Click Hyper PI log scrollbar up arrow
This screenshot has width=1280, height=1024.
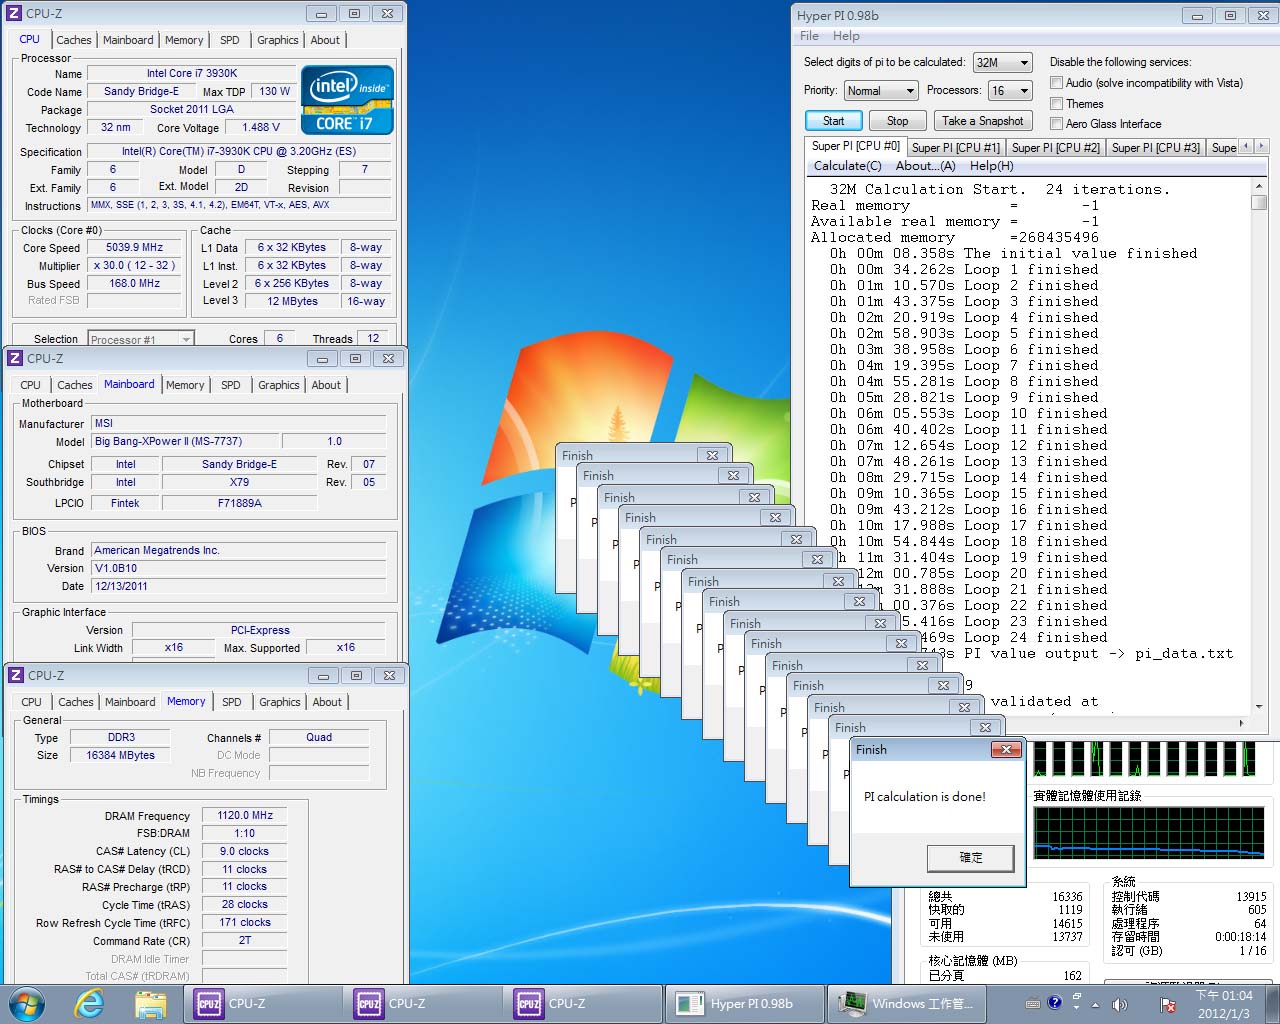[1259, 186]
